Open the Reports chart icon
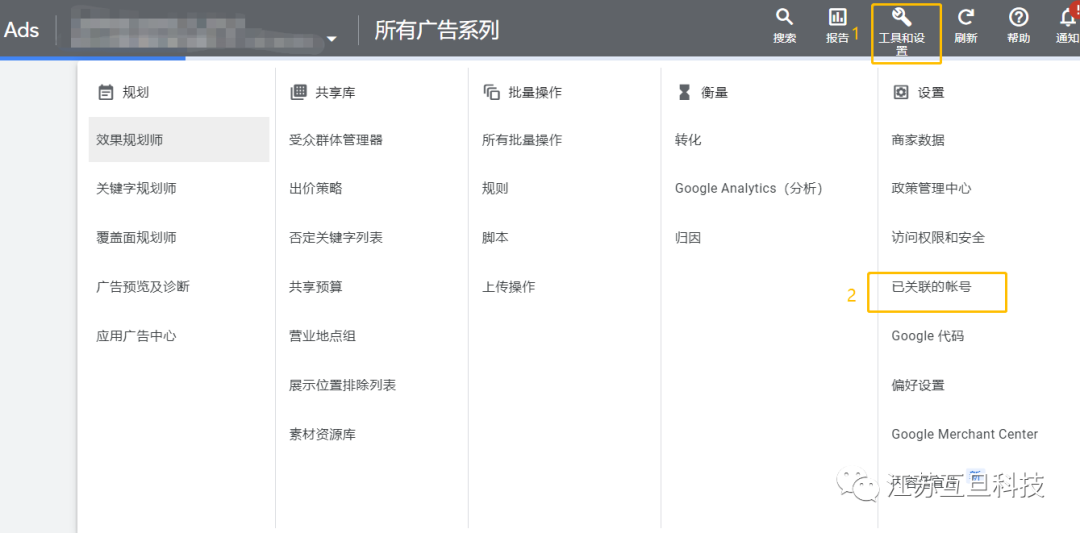The width and height of the screenshot is (1080, 533). click(837, 18)
